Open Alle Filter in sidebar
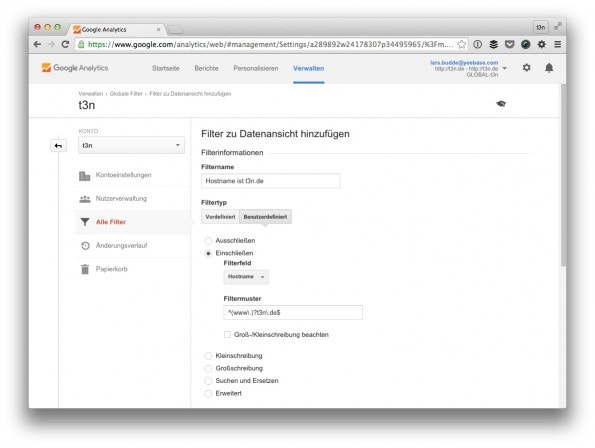The width and height of the screenshot is (595, 448). tap(111, 222)
